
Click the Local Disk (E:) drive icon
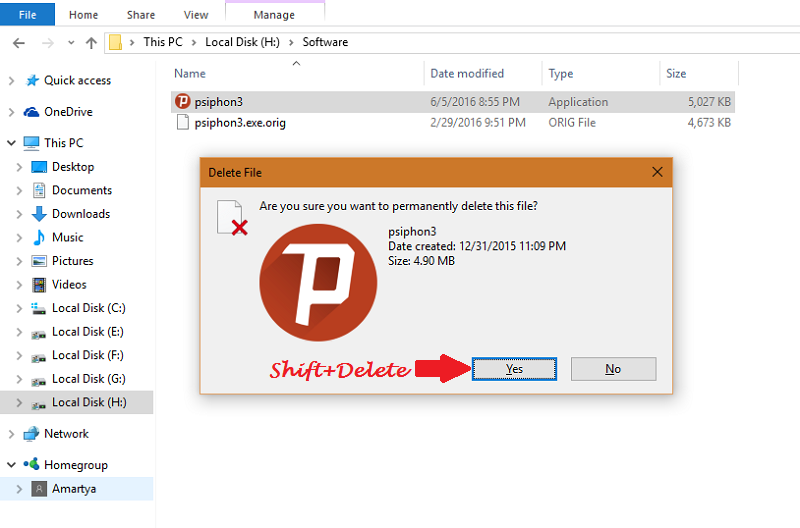click(x=38, y=335)
